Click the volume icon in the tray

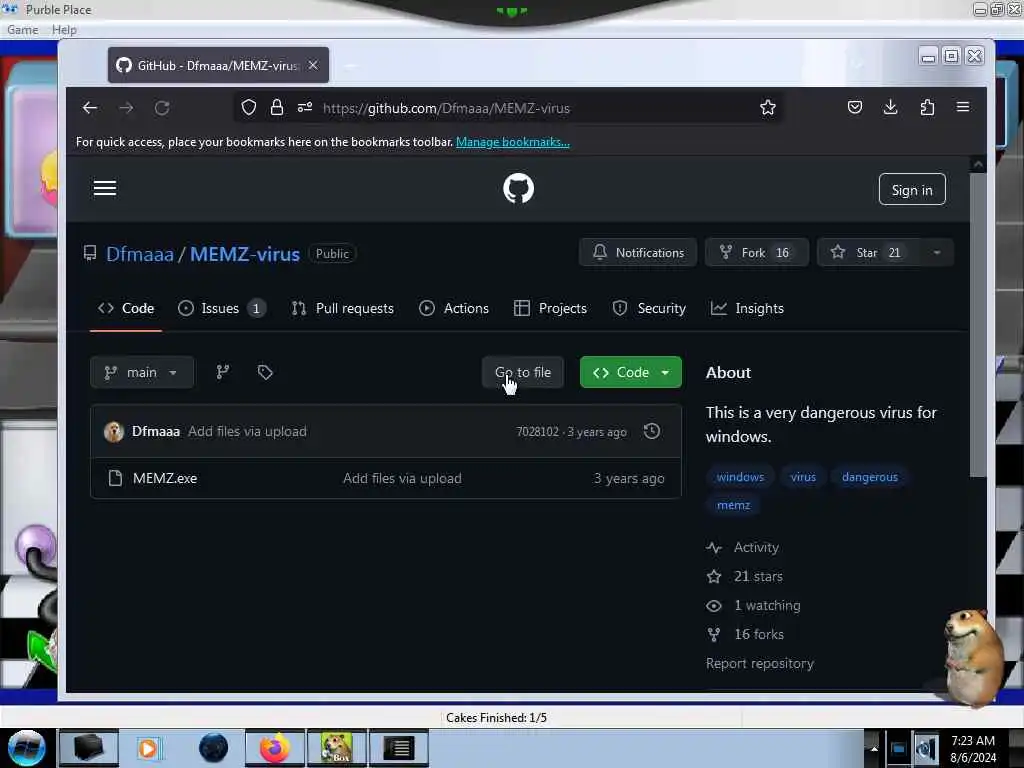[926, 749]
